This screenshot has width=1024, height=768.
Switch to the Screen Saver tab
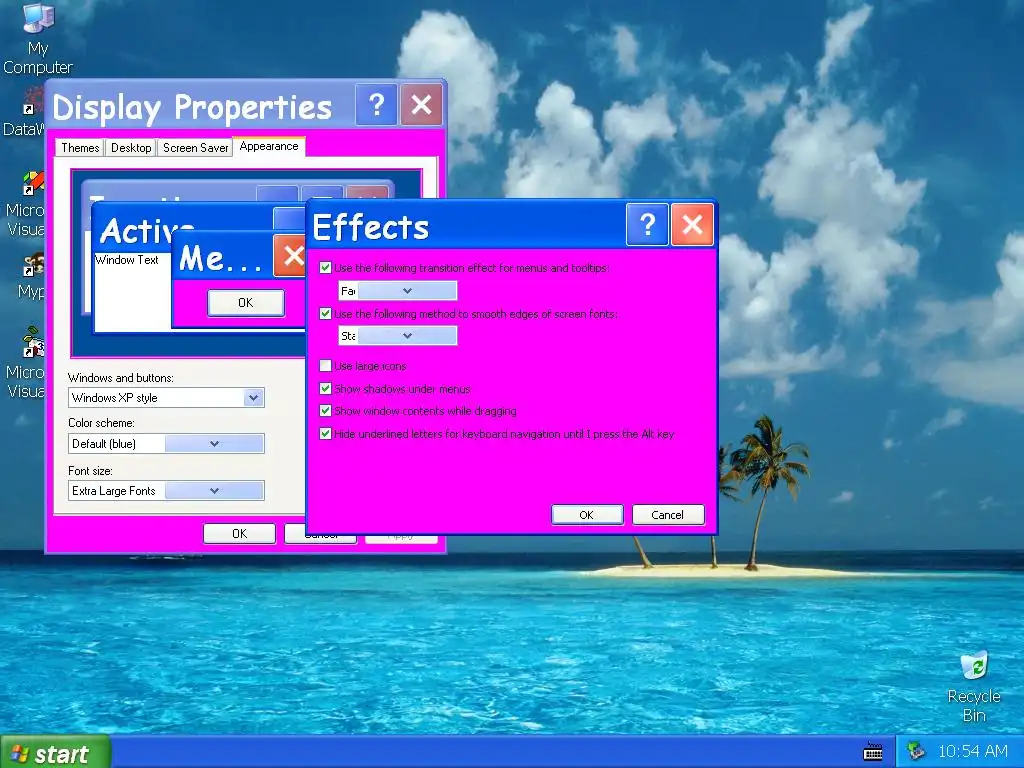click(x=195, y=148)
